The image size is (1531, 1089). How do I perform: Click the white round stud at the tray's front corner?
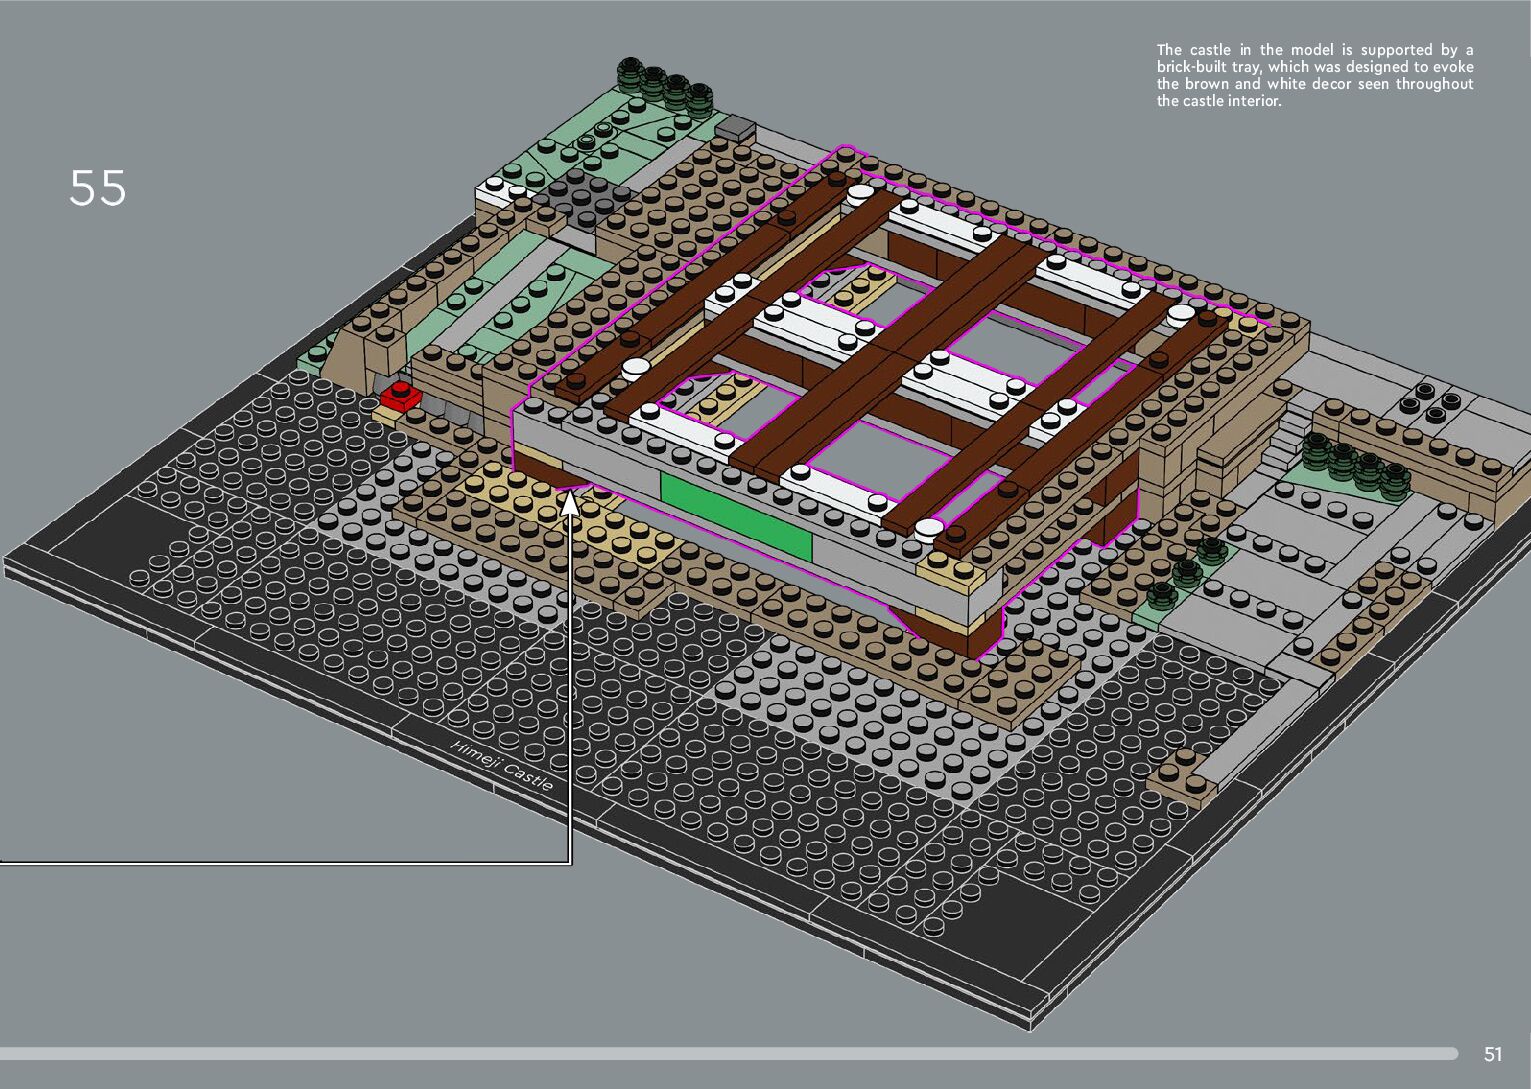coord(929,528)
